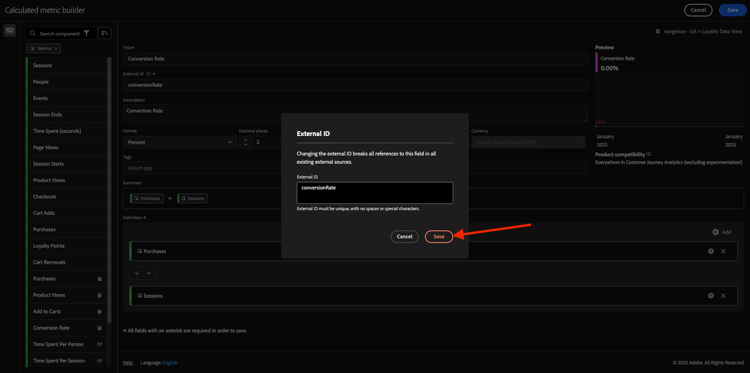Select Conversion Rate calculated metric in component list

(x=66, y=328)
